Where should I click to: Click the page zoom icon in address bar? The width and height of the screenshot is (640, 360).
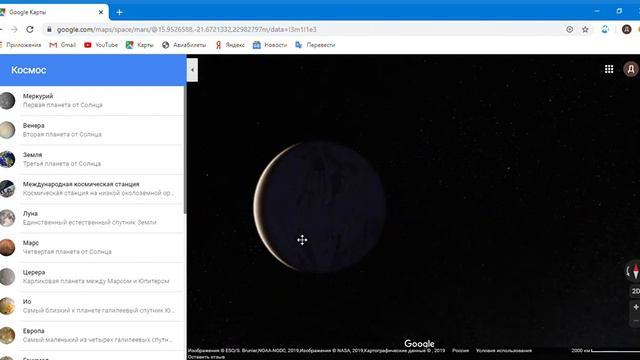pos(569,29)
